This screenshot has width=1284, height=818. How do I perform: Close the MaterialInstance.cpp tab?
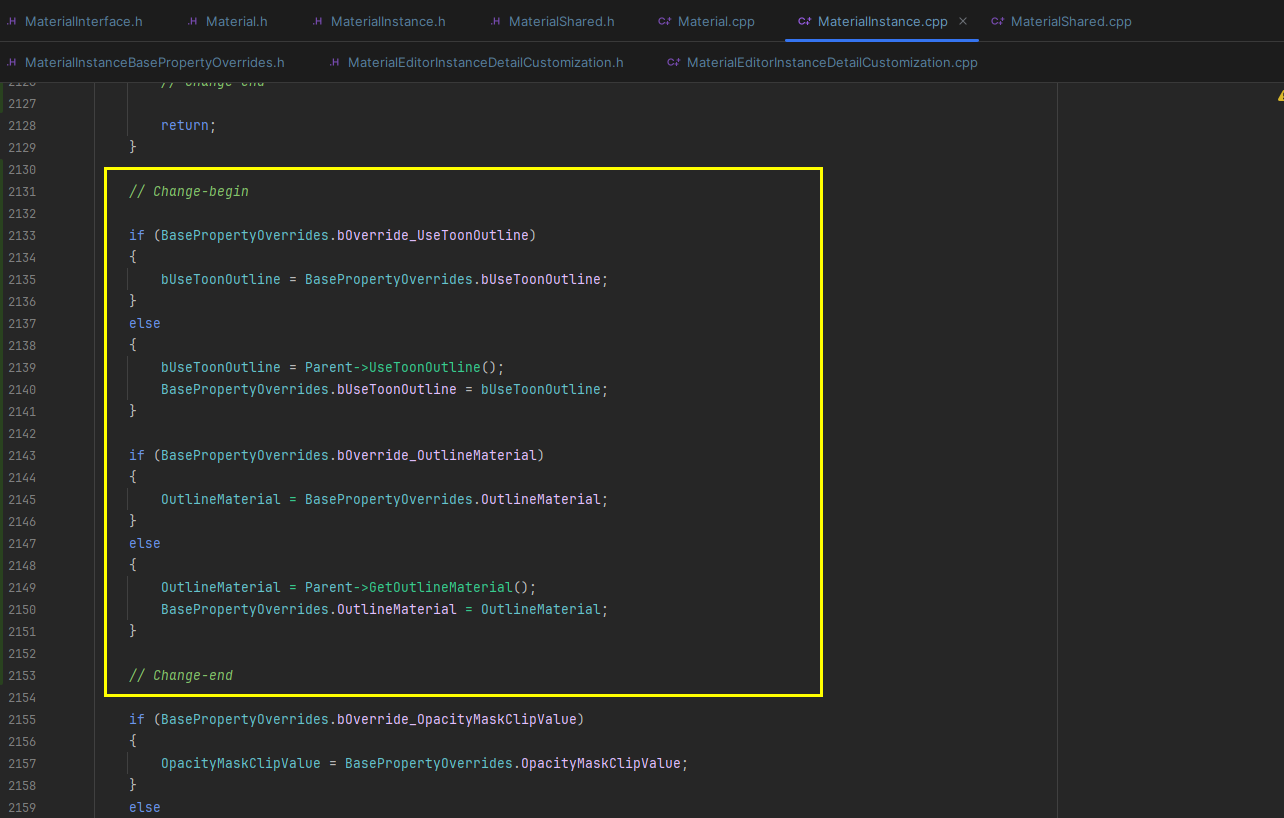[x=963, y=19]
